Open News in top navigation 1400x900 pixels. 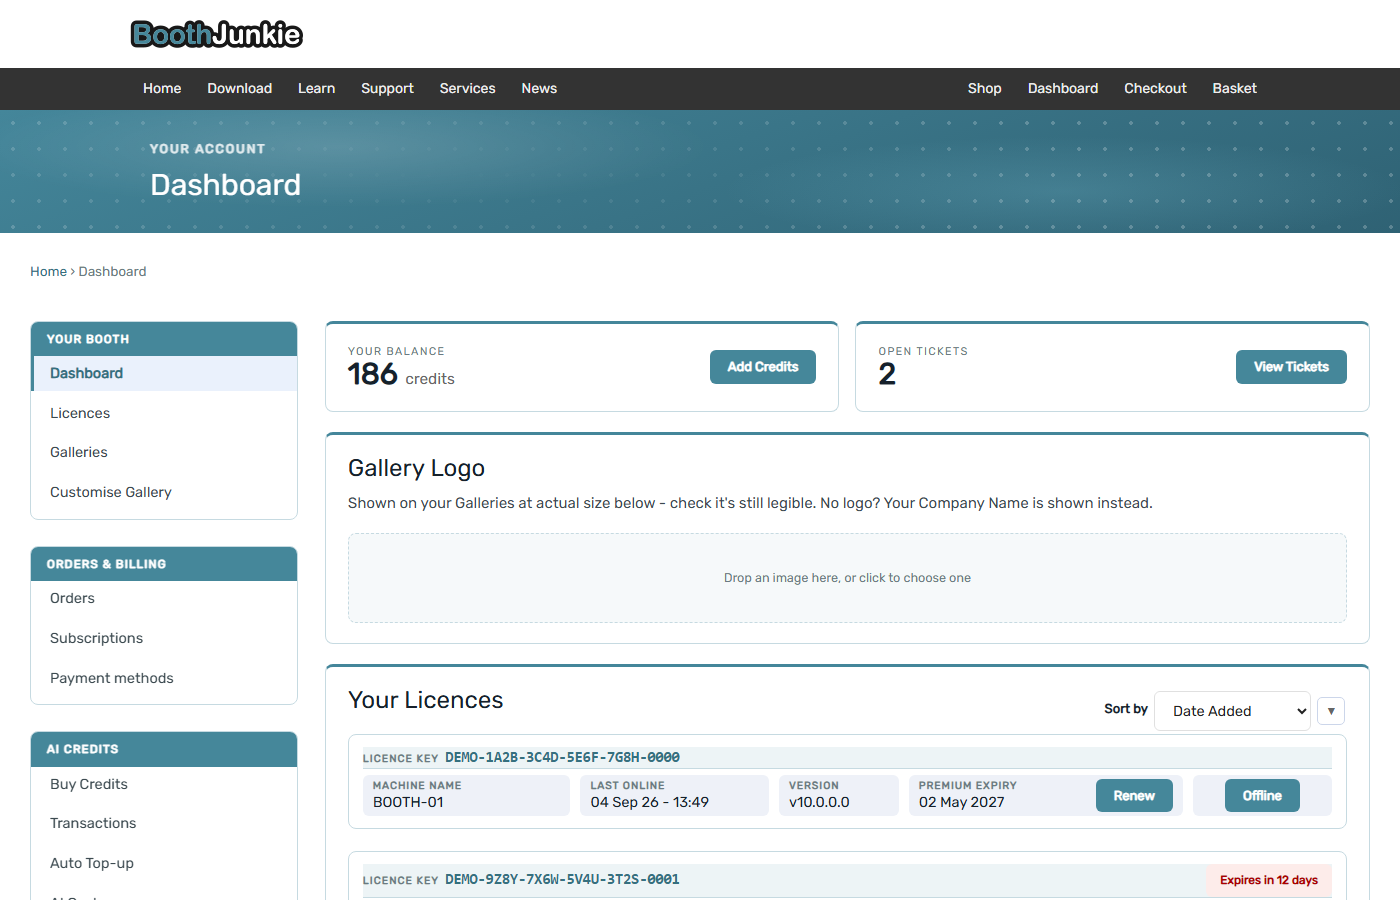[x=539, y=88]
